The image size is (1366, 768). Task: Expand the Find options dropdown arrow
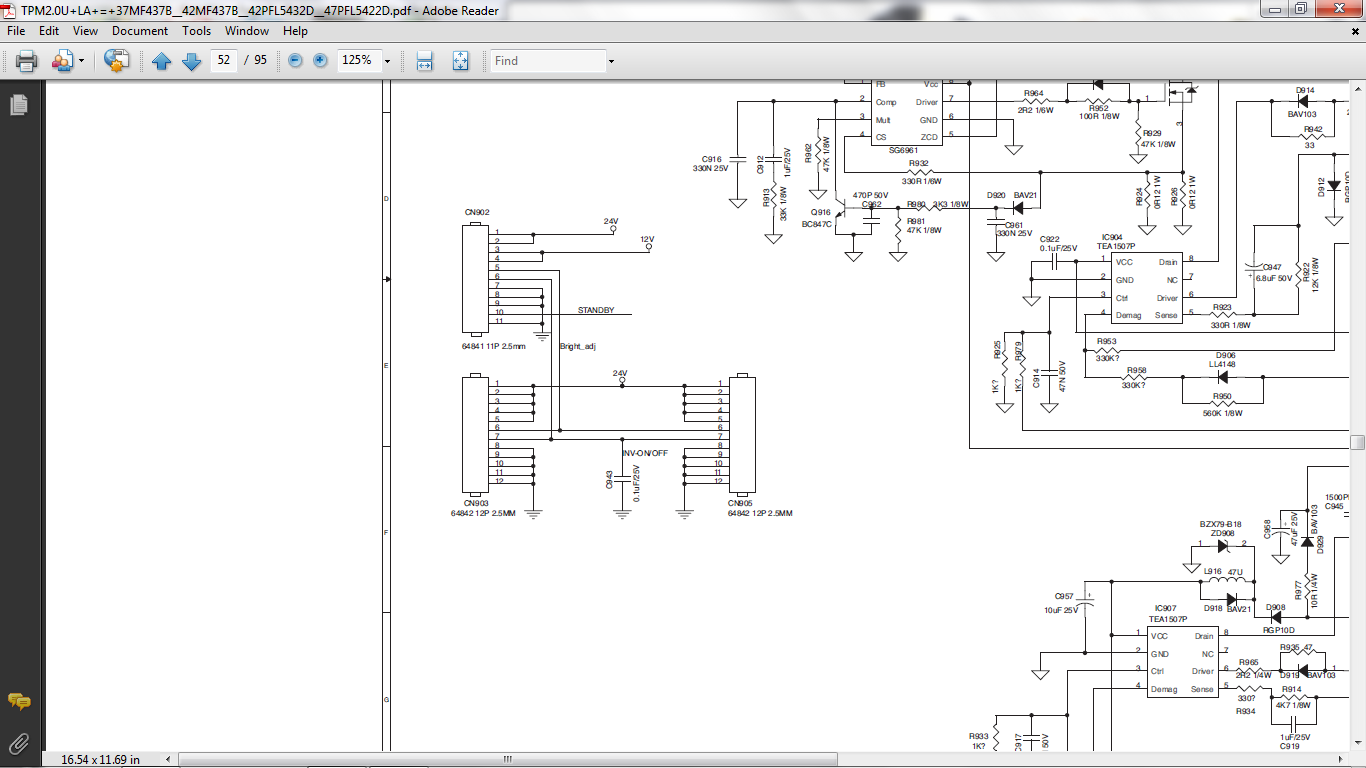(611, 61)
